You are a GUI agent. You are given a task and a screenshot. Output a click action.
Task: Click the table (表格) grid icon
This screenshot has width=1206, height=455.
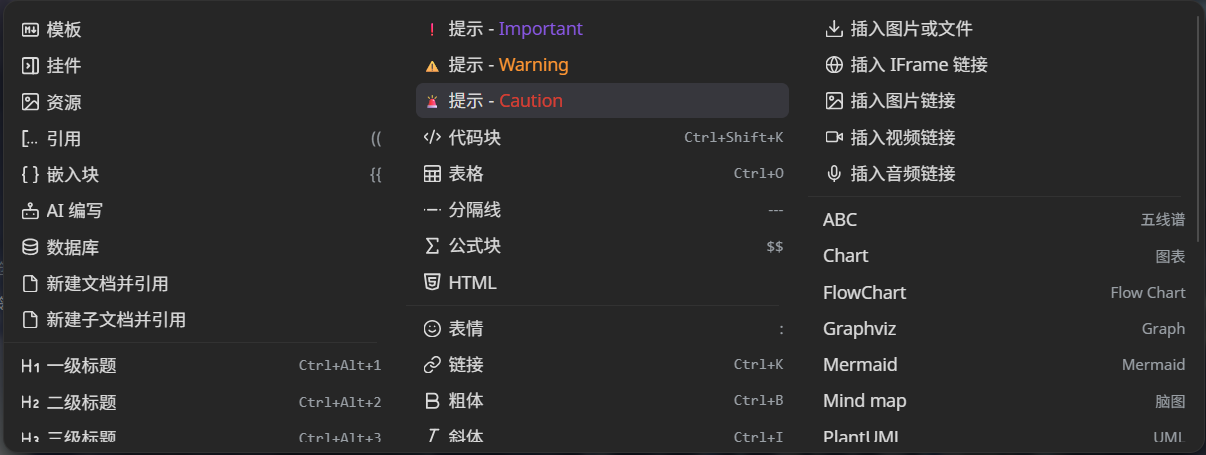pyautogui.click(x=432, y=174)
